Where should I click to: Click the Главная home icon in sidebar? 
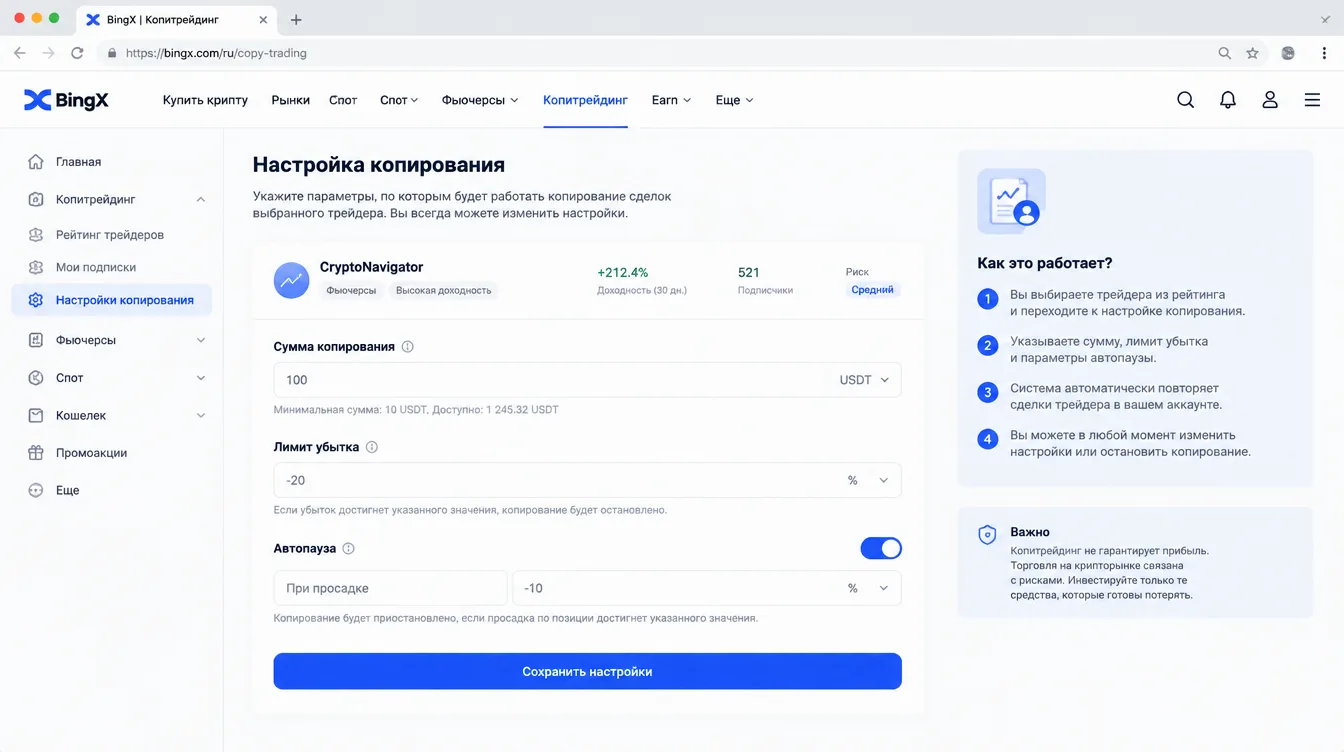[x=36, y=162]
